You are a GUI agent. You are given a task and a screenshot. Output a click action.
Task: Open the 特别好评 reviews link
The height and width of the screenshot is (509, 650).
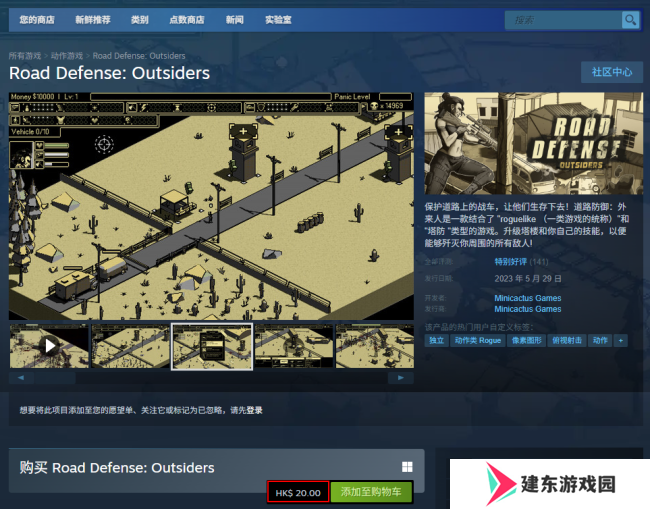point(511,262)
